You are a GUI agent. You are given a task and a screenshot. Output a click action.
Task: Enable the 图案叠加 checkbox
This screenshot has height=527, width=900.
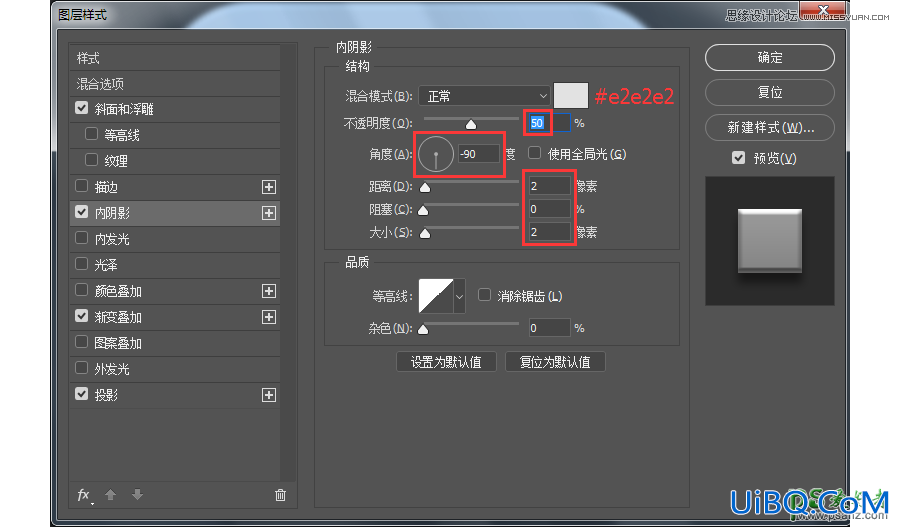tap(82, 342)
